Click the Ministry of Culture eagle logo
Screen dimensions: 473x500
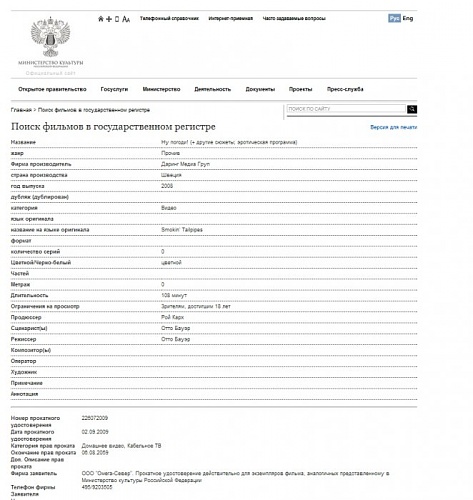tap(51, 37)
